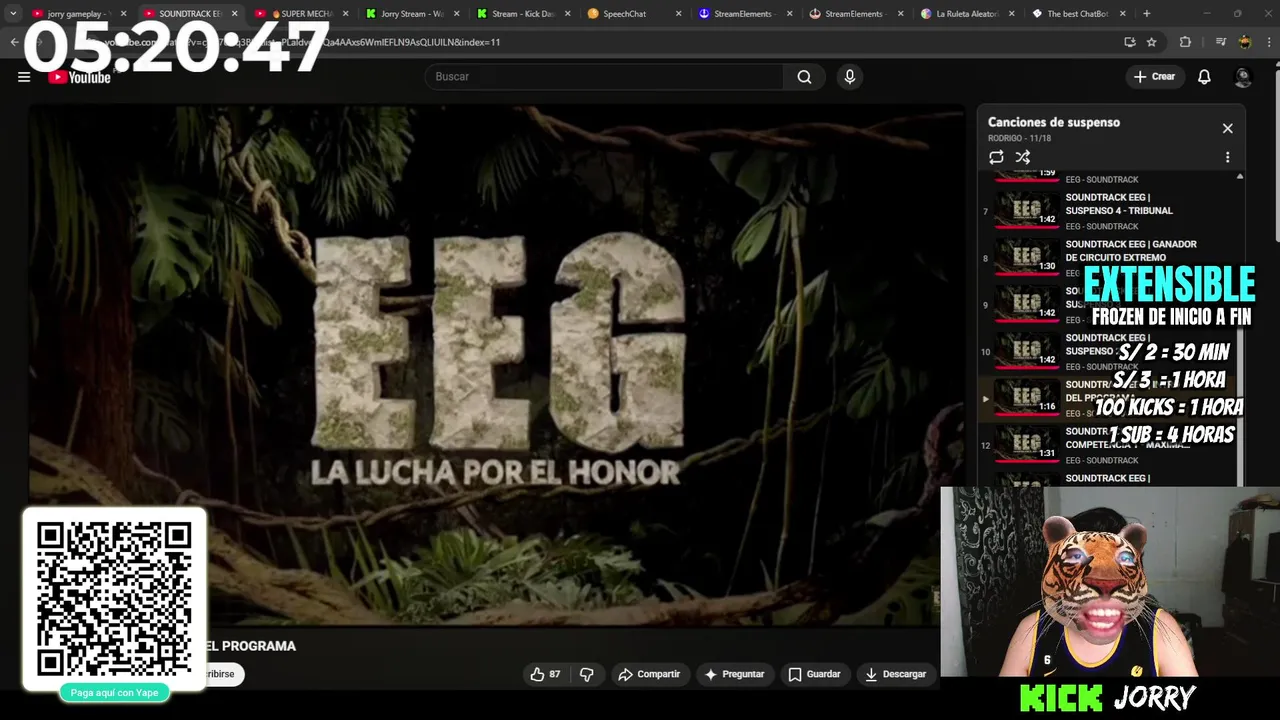Viewport: 1280px width, 720px height.
Task: Click the EEG video player
Action: (497, 365)
